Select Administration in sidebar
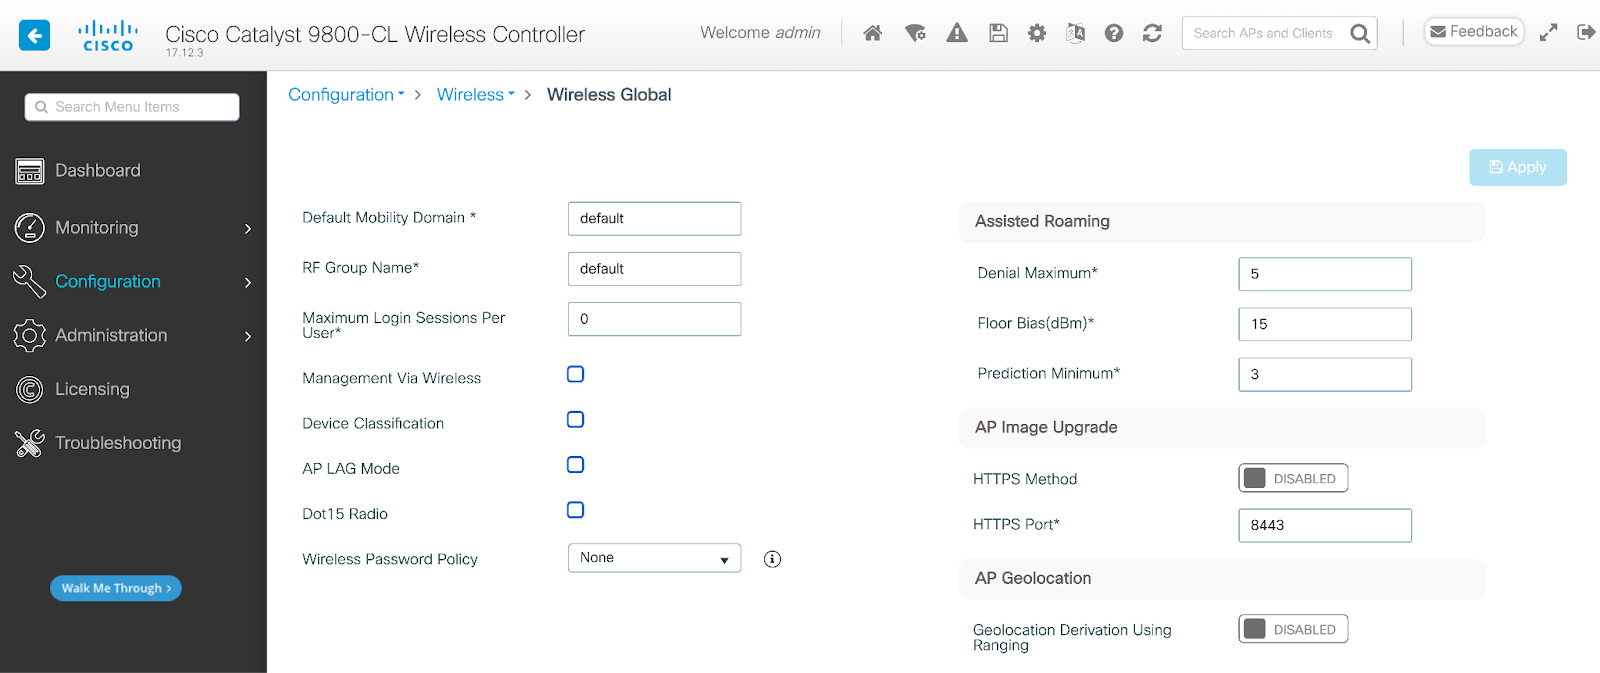Viewport: 1600px width, 673px height. [111, 336]
